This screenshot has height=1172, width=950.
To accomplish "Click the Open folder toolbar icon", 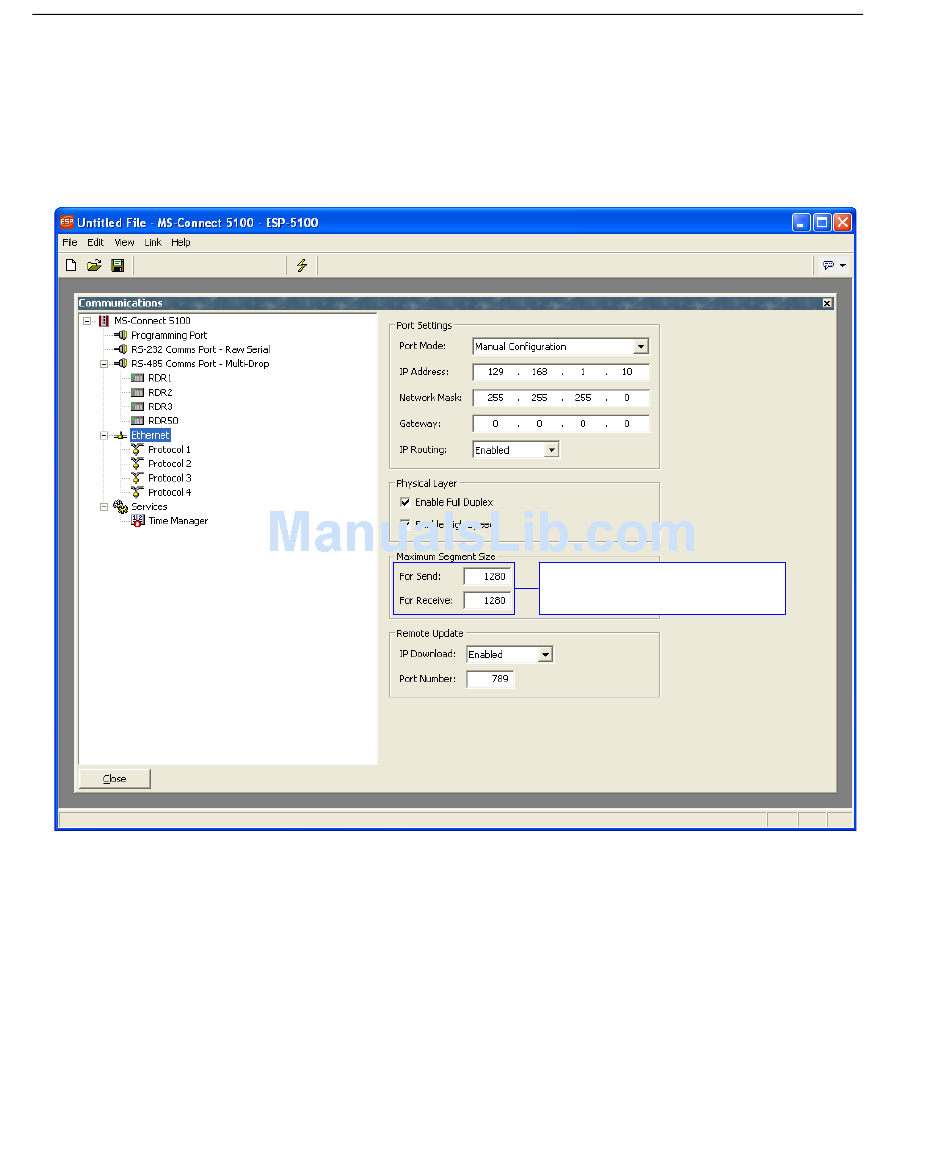I will coord(94,265).
